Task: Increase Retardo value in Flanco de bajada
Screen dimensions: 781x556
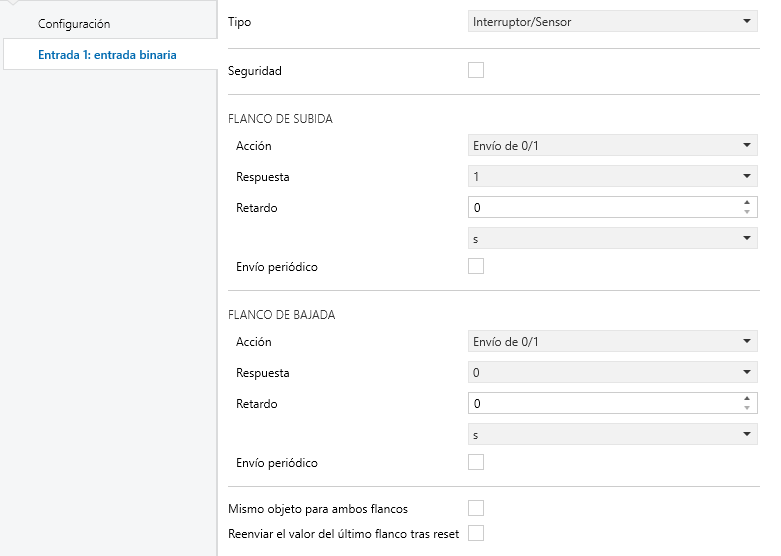Action: pos(747,399)
